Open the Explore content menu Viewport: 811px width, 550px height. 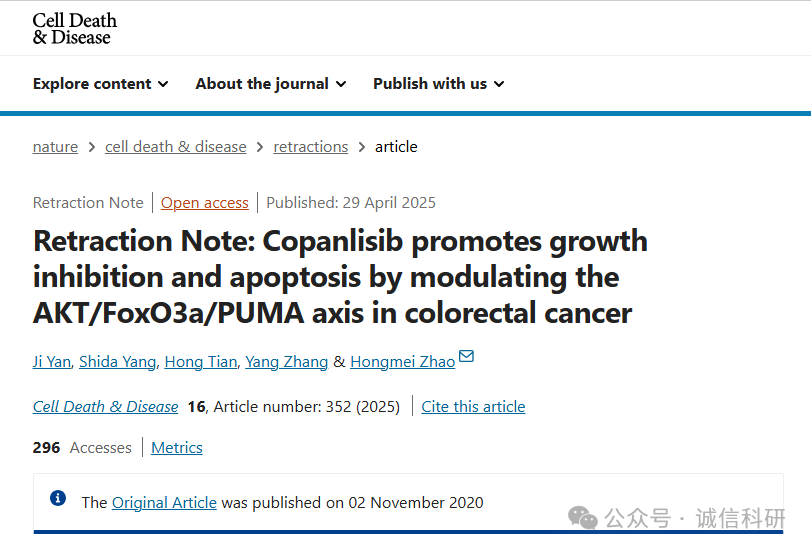pyautogui.click(x=100, y=84)
